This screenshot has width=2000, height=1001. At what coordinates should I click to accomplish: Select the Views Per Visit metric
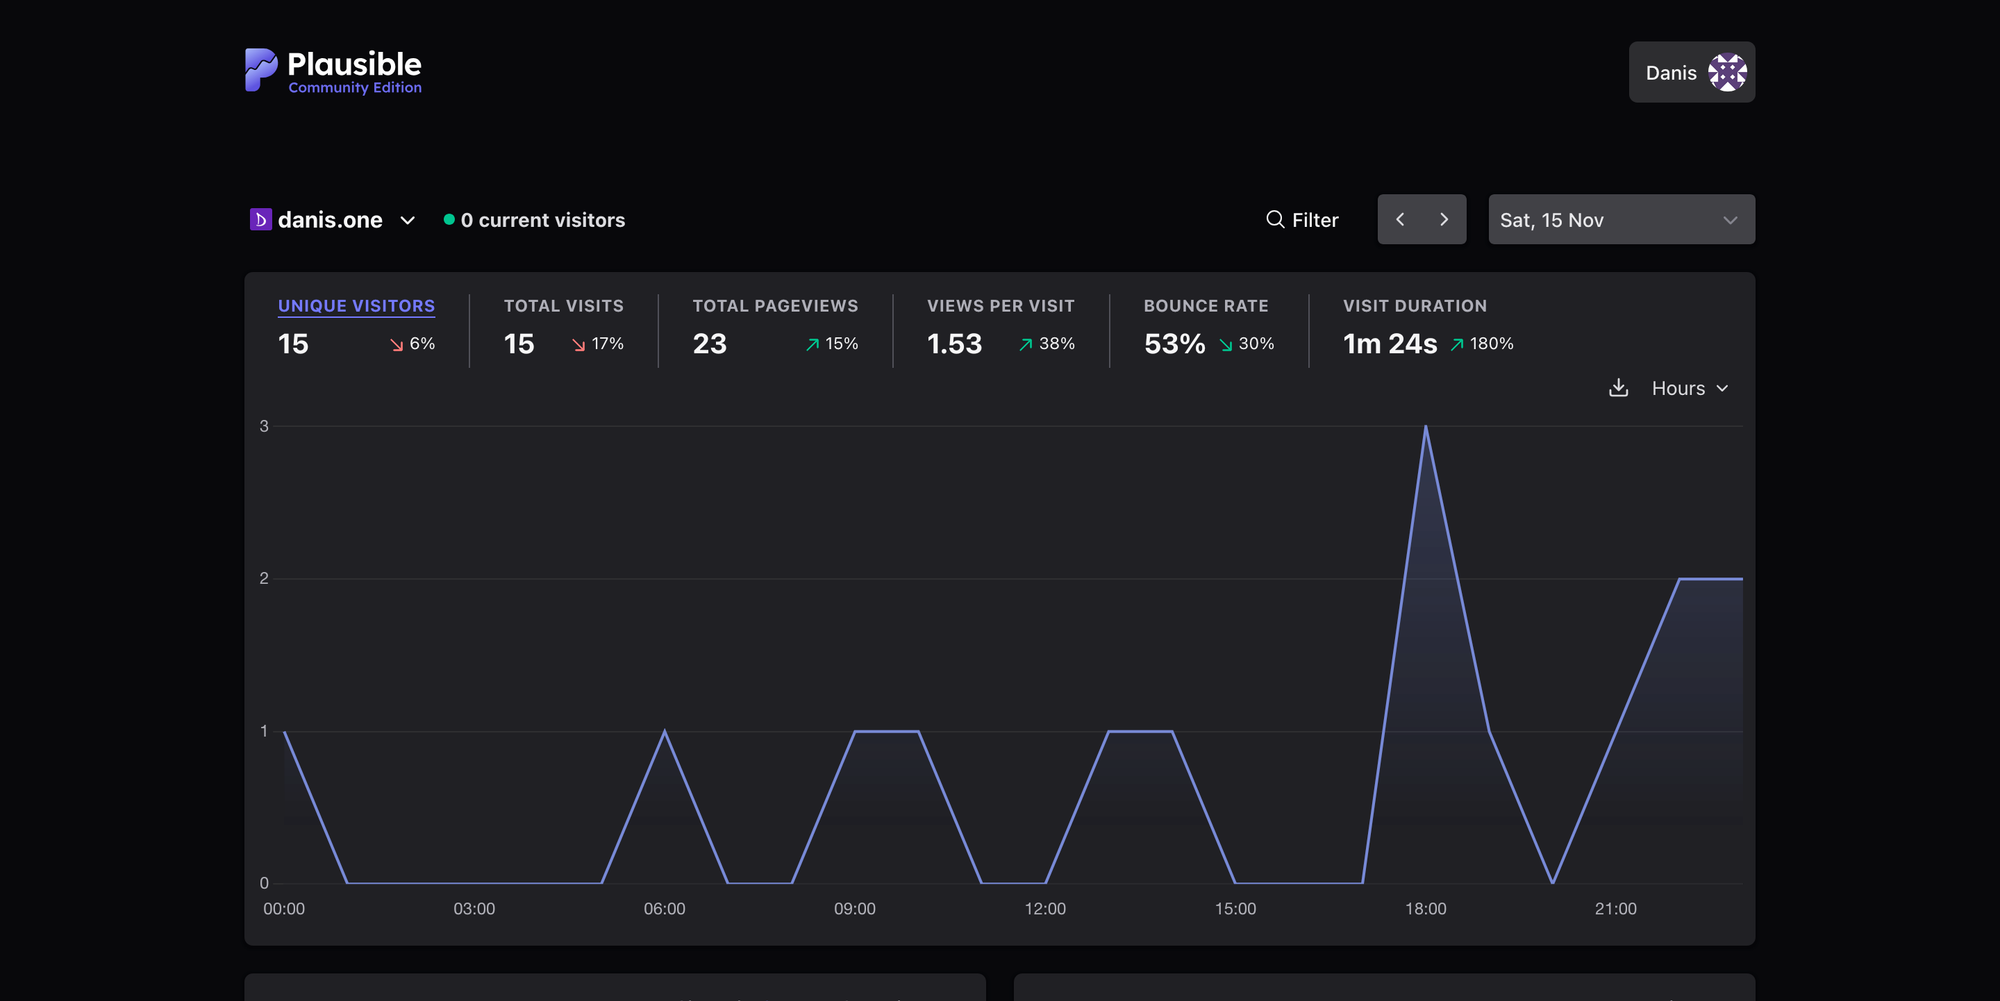click(x=1000, y=306)
